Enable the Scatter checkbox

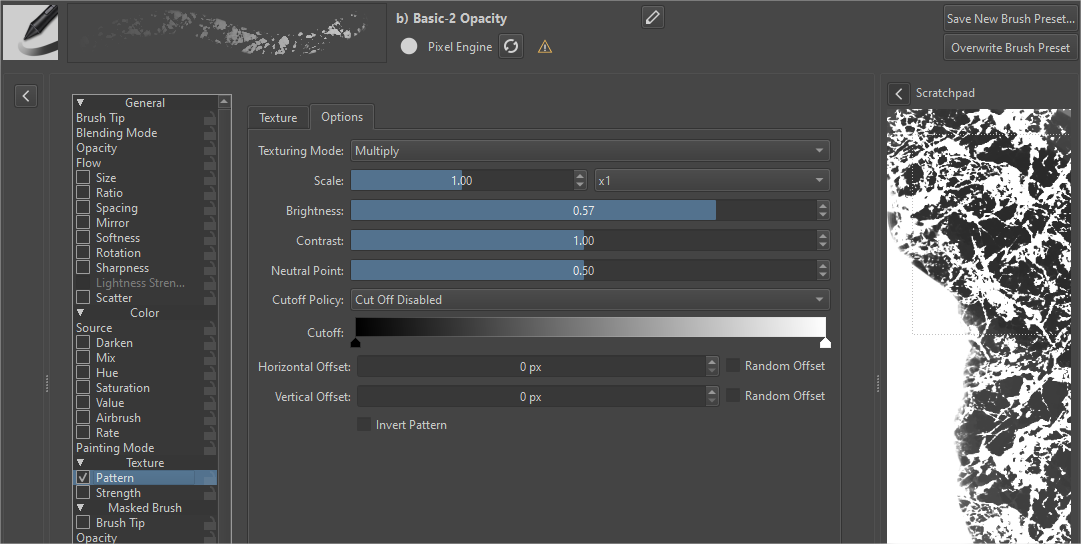click(84, 298)
